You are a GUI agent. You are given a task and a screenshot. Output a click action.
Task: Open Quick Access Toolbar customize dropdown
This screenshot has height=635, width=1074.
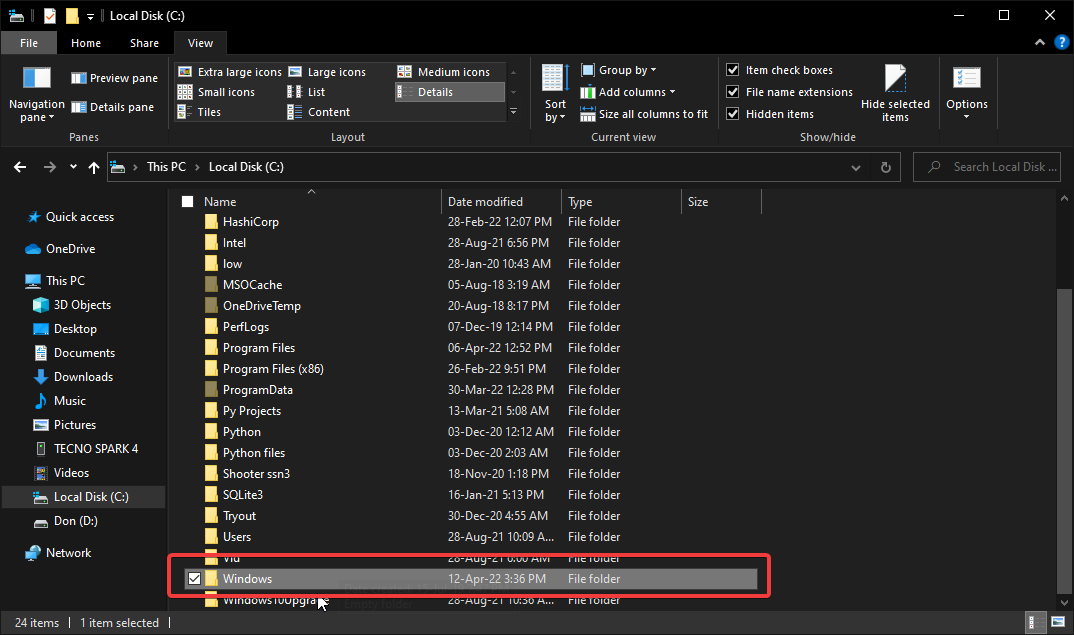(x=90, y=16)
